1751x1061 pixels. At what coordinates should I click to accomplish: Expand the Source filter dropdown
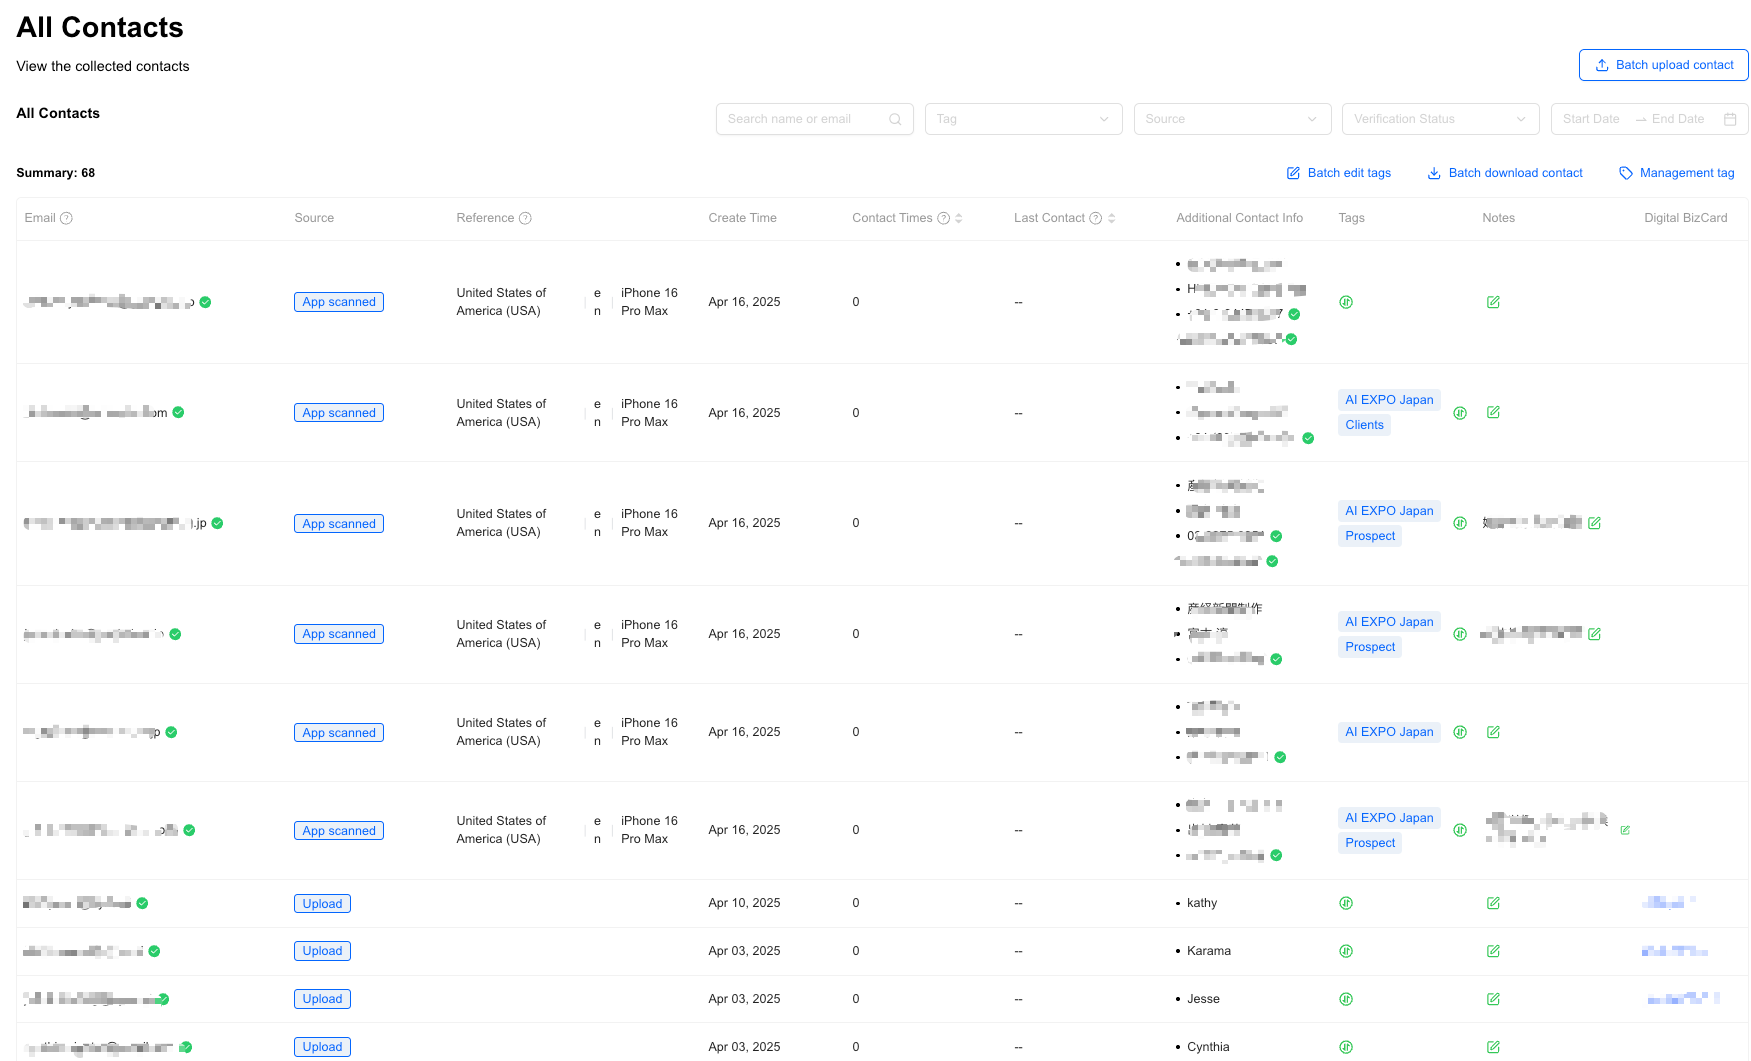(x=1232, y=119)
